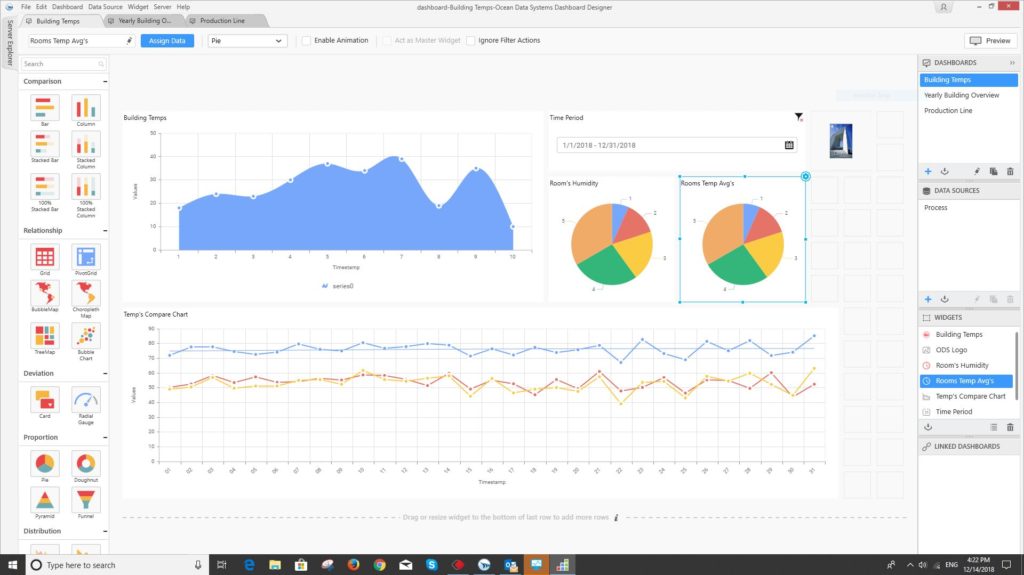Click the pin icon in Dashboards panel
This screenshot has width=1024, height=575.
(977, 171)
